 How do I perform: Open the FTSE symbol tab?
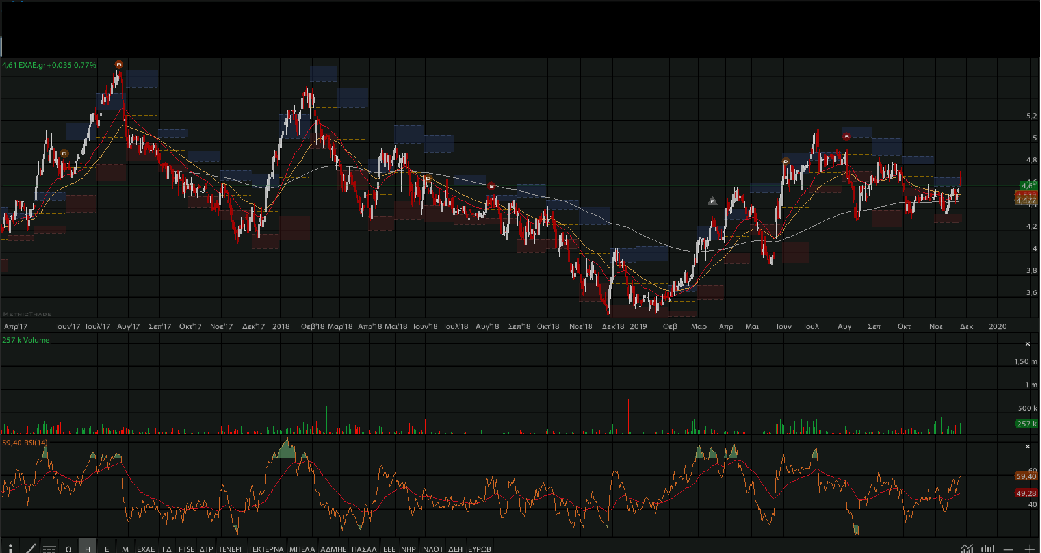tap(186, 548)
